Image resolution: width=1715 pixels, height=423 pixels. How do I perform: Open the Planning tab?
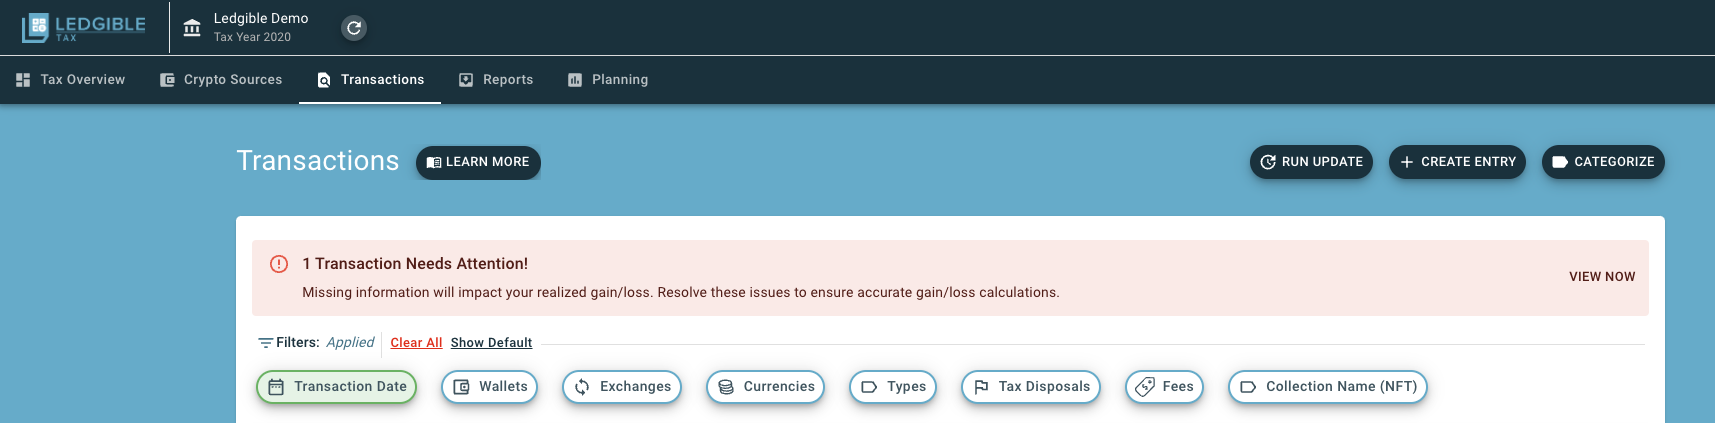(608, 80)
